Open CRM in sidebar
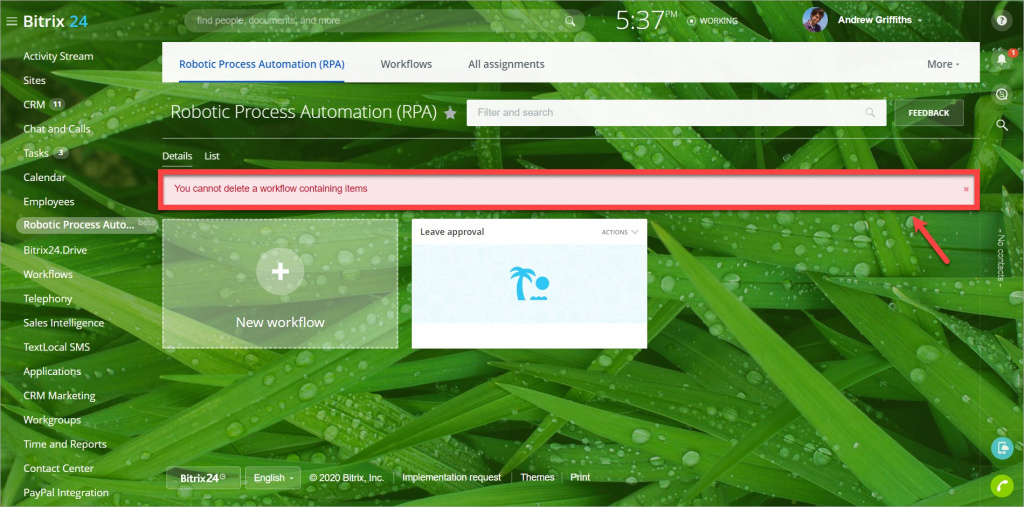1024x507 pixels. 34,105
